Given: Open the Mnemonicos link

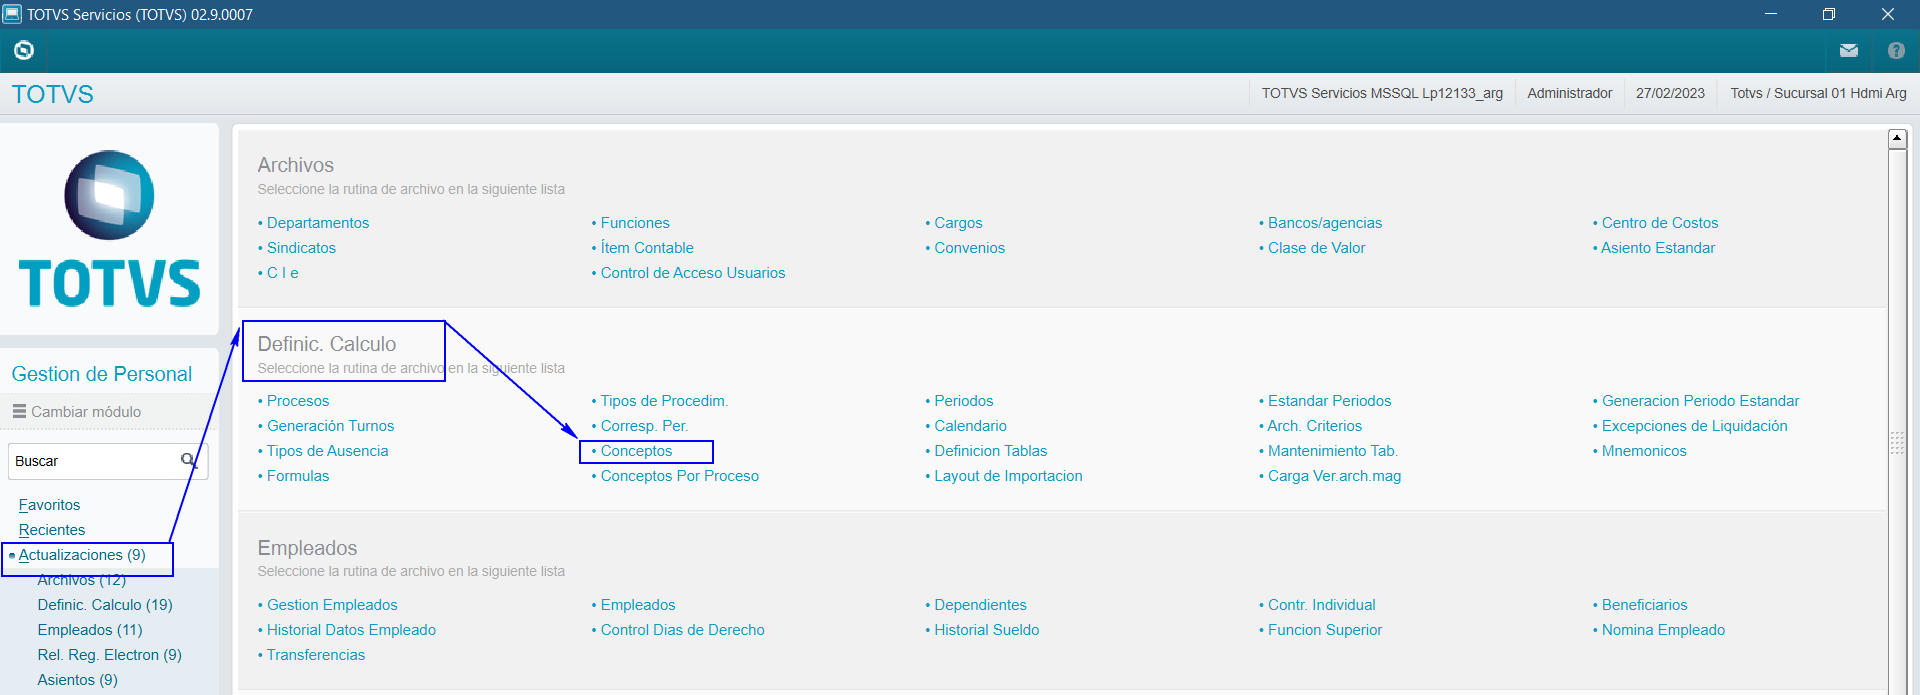Looking at the screenshot, I should (x=1644, y=451).
